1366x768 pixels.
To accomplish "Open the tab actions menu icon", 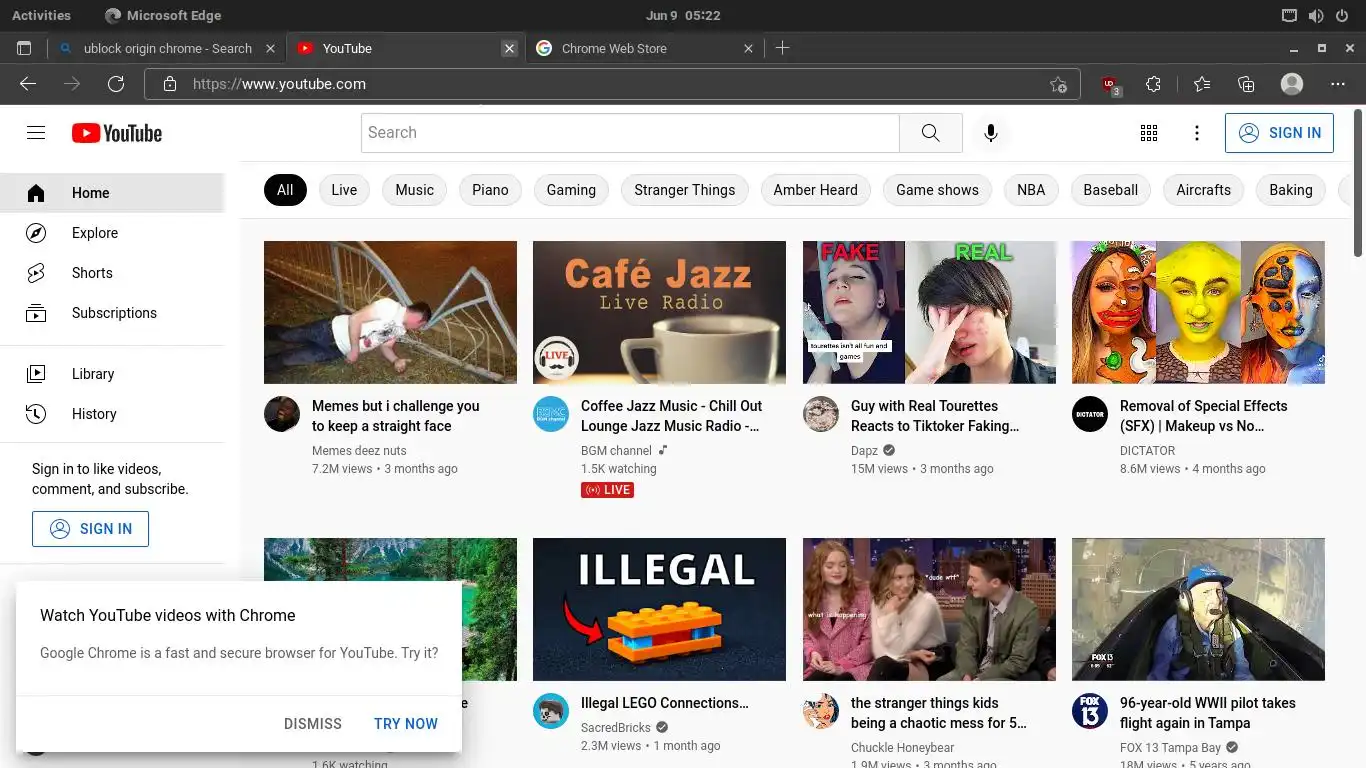I will click(24, 48).
